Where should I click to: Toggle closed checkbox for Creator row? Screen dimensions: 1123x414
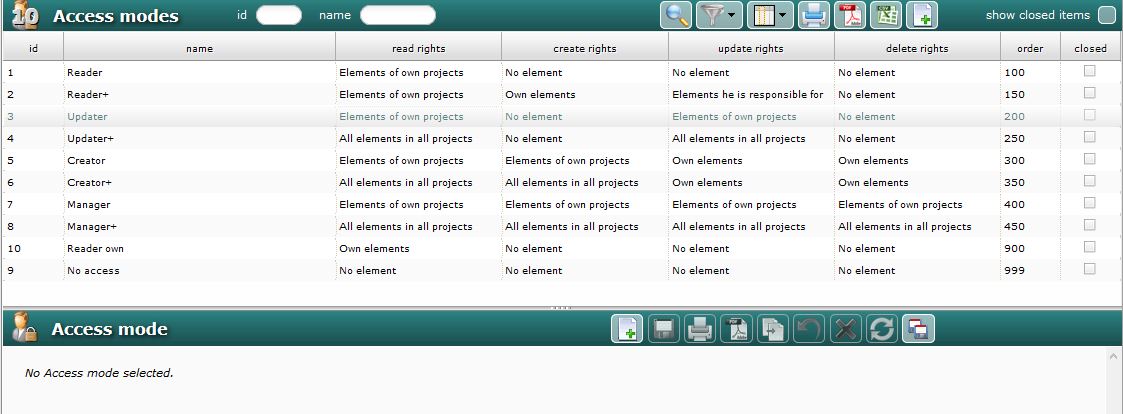(x=1089, y=159)
